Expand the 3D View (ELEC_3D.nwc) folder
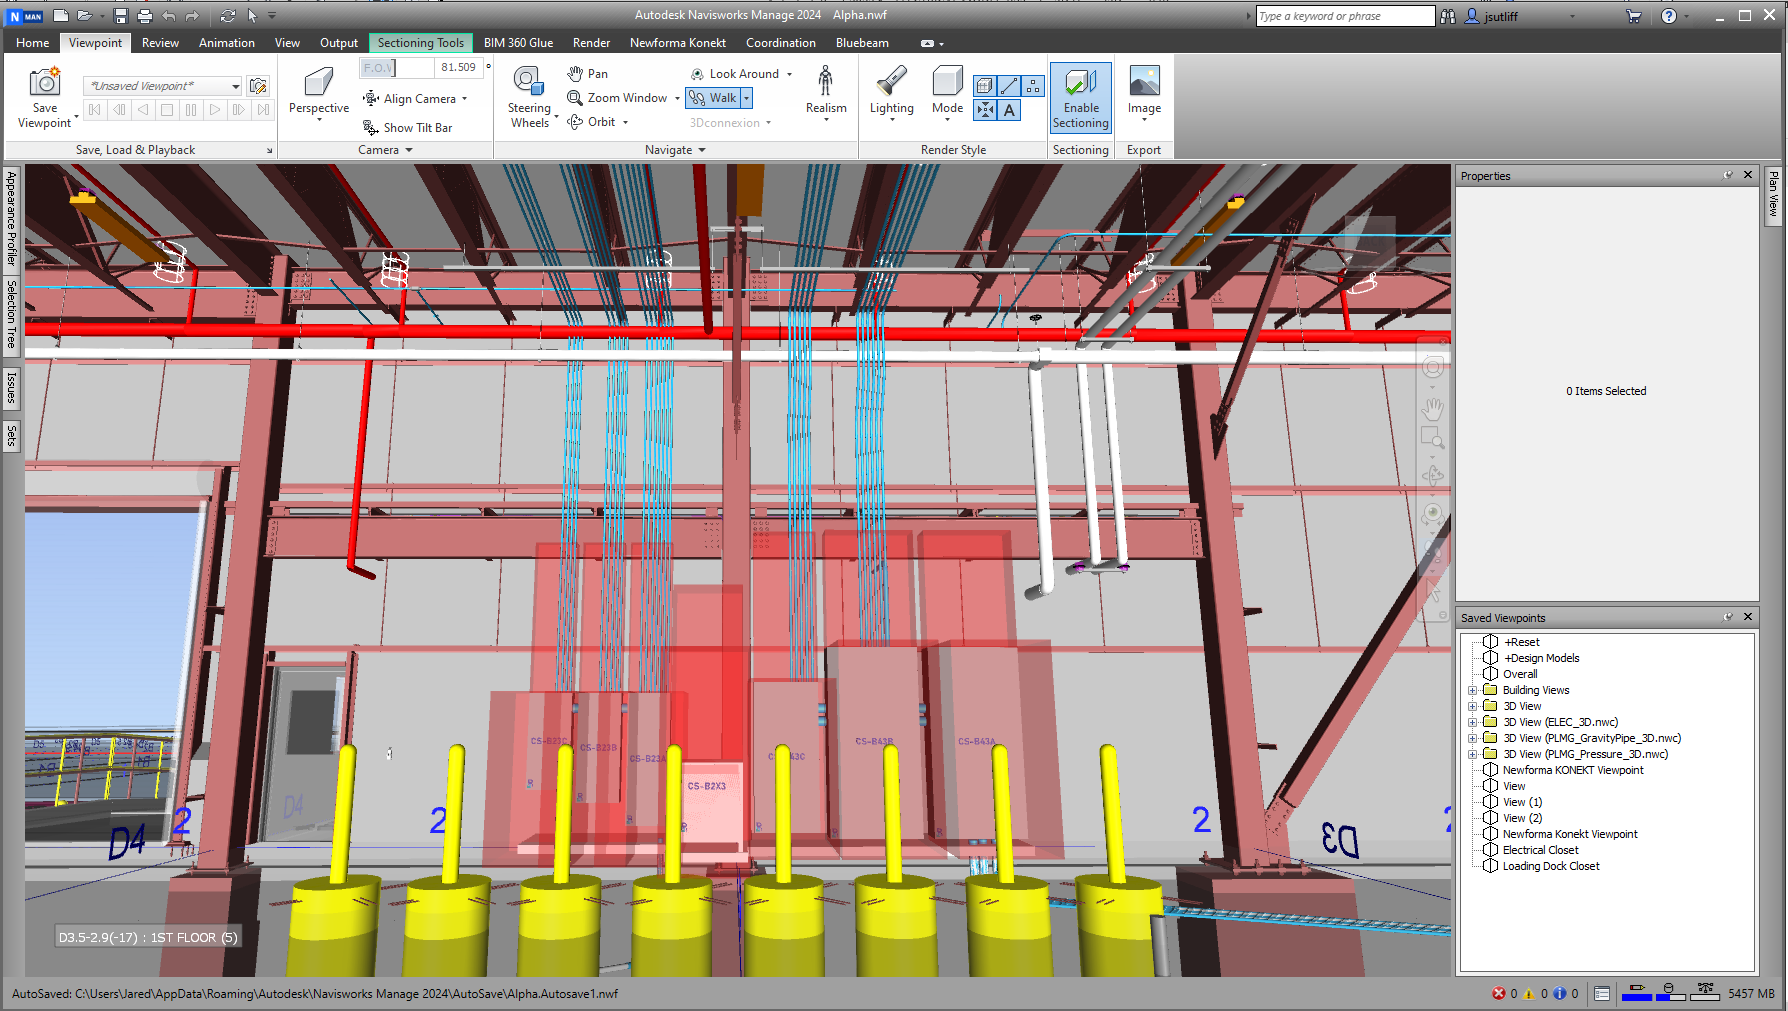Viewport: 1788px width, 1011px height. pos(1472,722)
